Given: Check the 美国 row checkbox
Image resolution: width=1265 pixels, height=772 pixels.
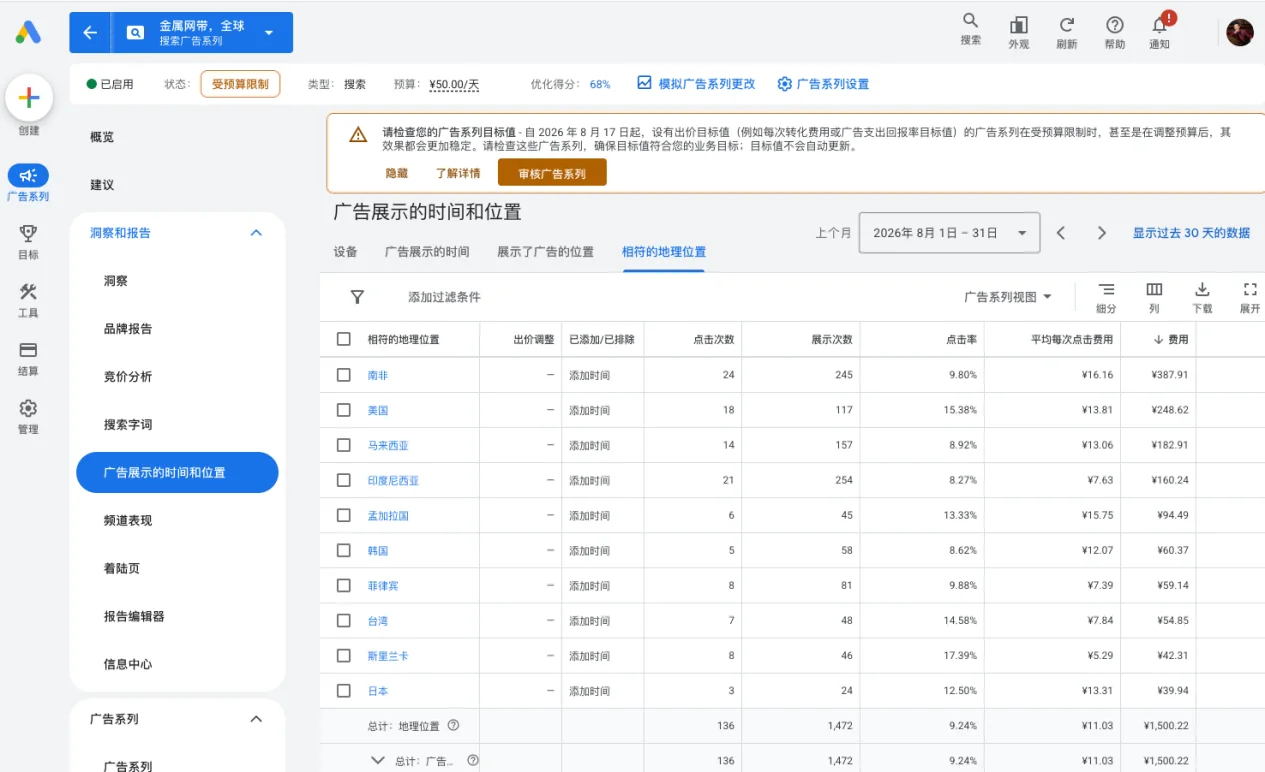Looking at the screenshot, I should [x=344, y=410].
